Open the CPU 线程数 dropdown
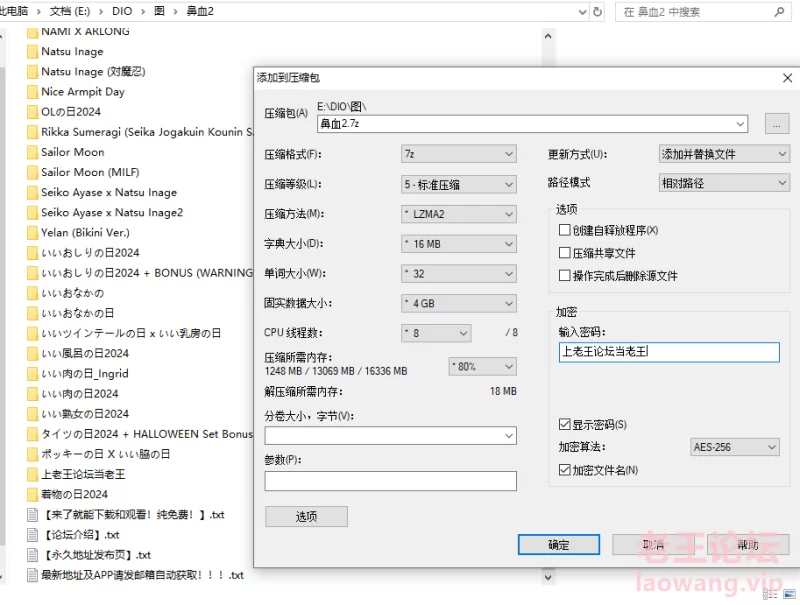This screenshot has height=605, width=800. pyautogui.click(x=436, y=333)
